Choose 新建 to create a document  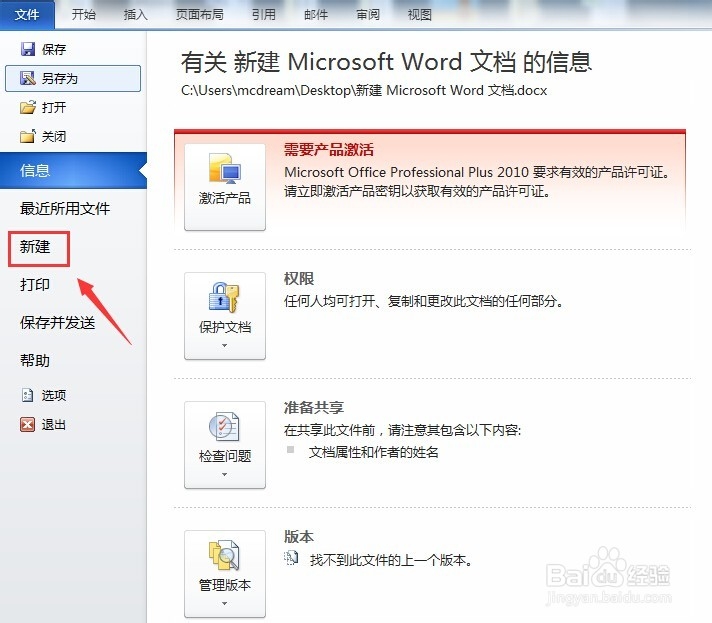click(x=35, y=247)
